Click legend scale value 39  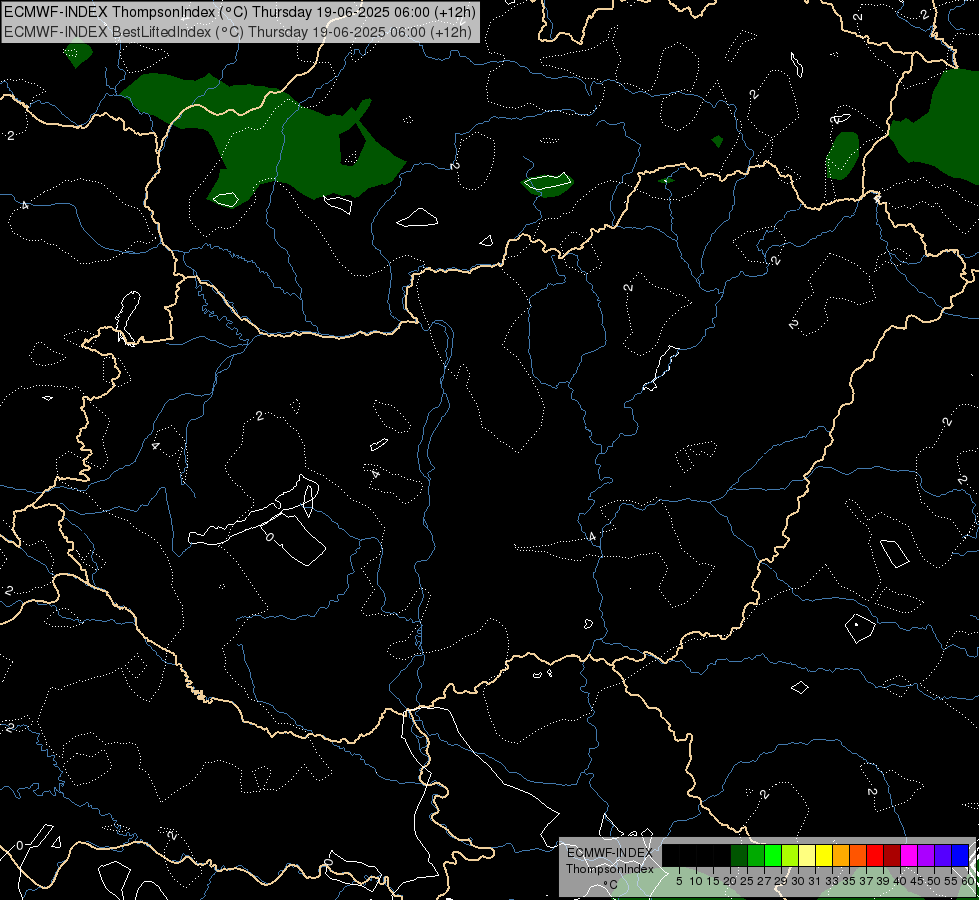(x=883, y=881)
